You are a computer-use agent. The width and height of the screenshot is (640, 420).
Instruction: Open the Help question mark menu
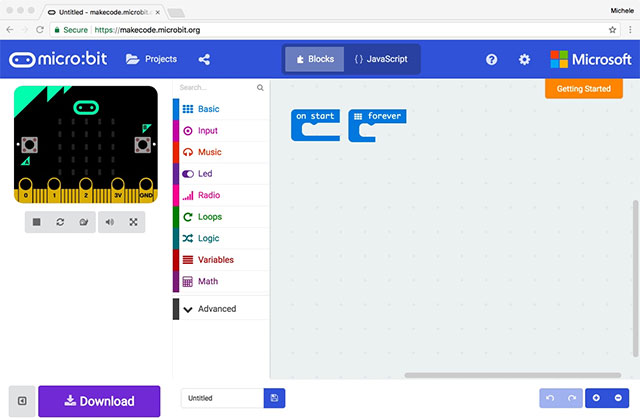(x=491, y=60)
